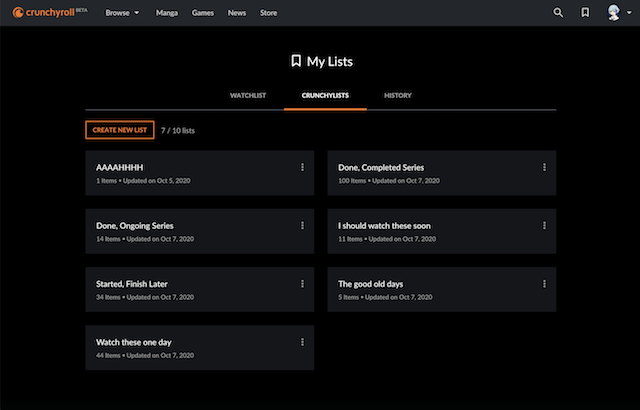Screen dimensions: 640x410
Task: Switch to the History tab
Action: tap(398, 95)
